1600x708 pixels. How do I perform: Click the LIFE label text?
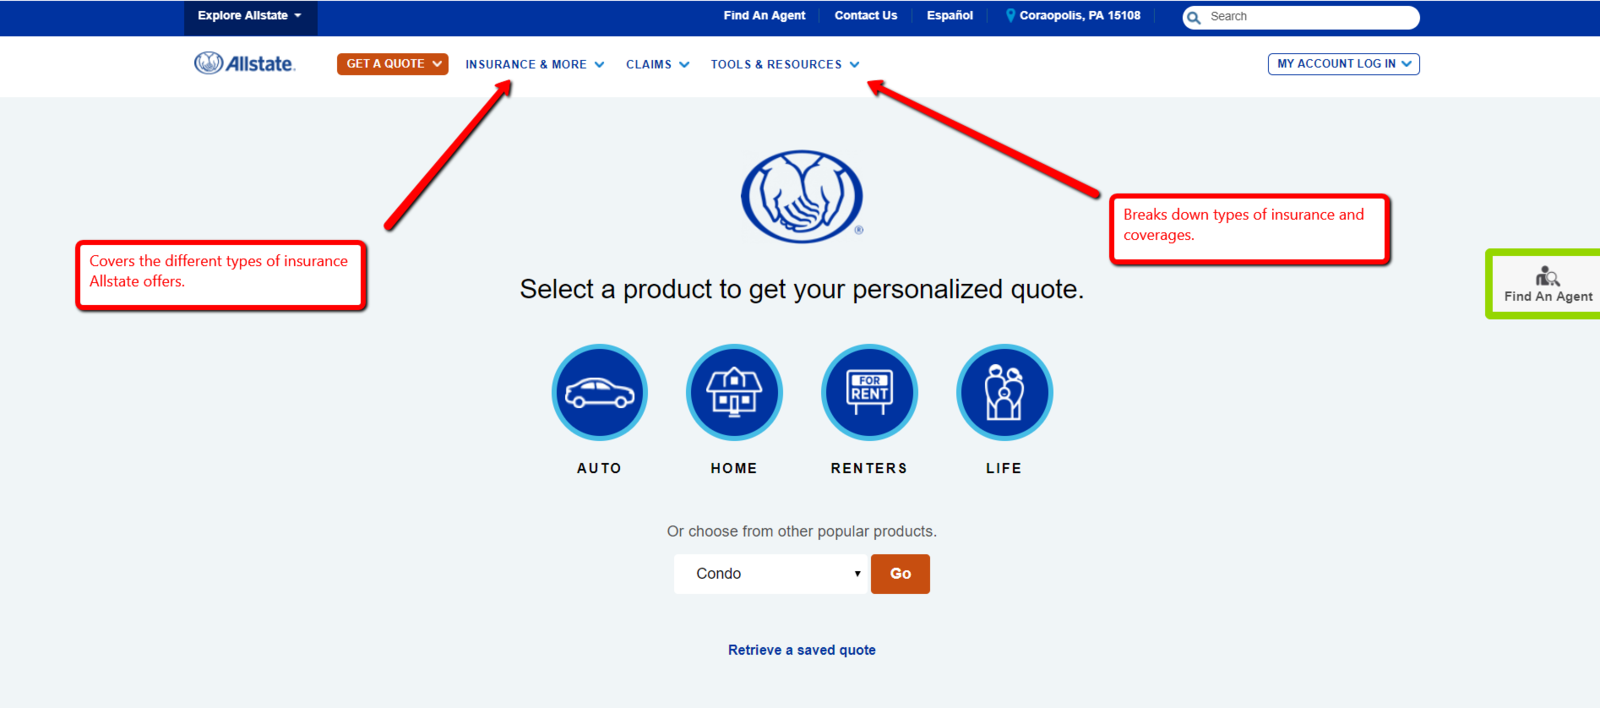click(1004, 468)
